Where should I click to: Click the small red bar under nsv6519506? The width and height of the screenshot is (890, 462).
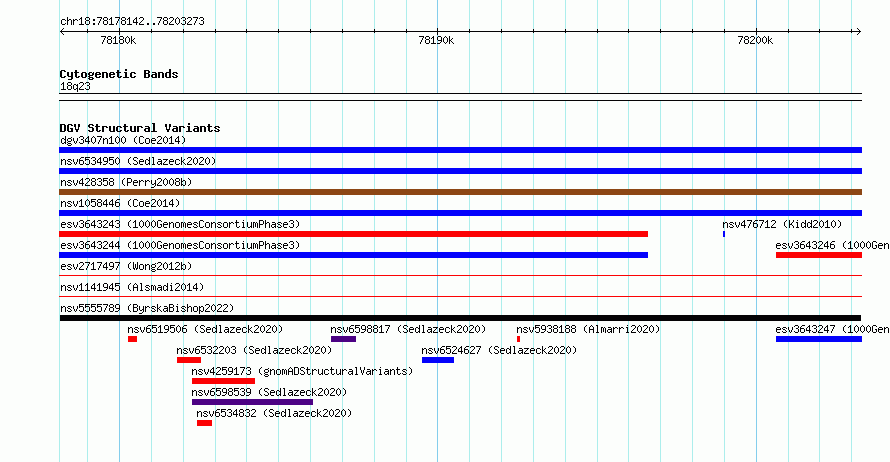[x=132, y=339]
